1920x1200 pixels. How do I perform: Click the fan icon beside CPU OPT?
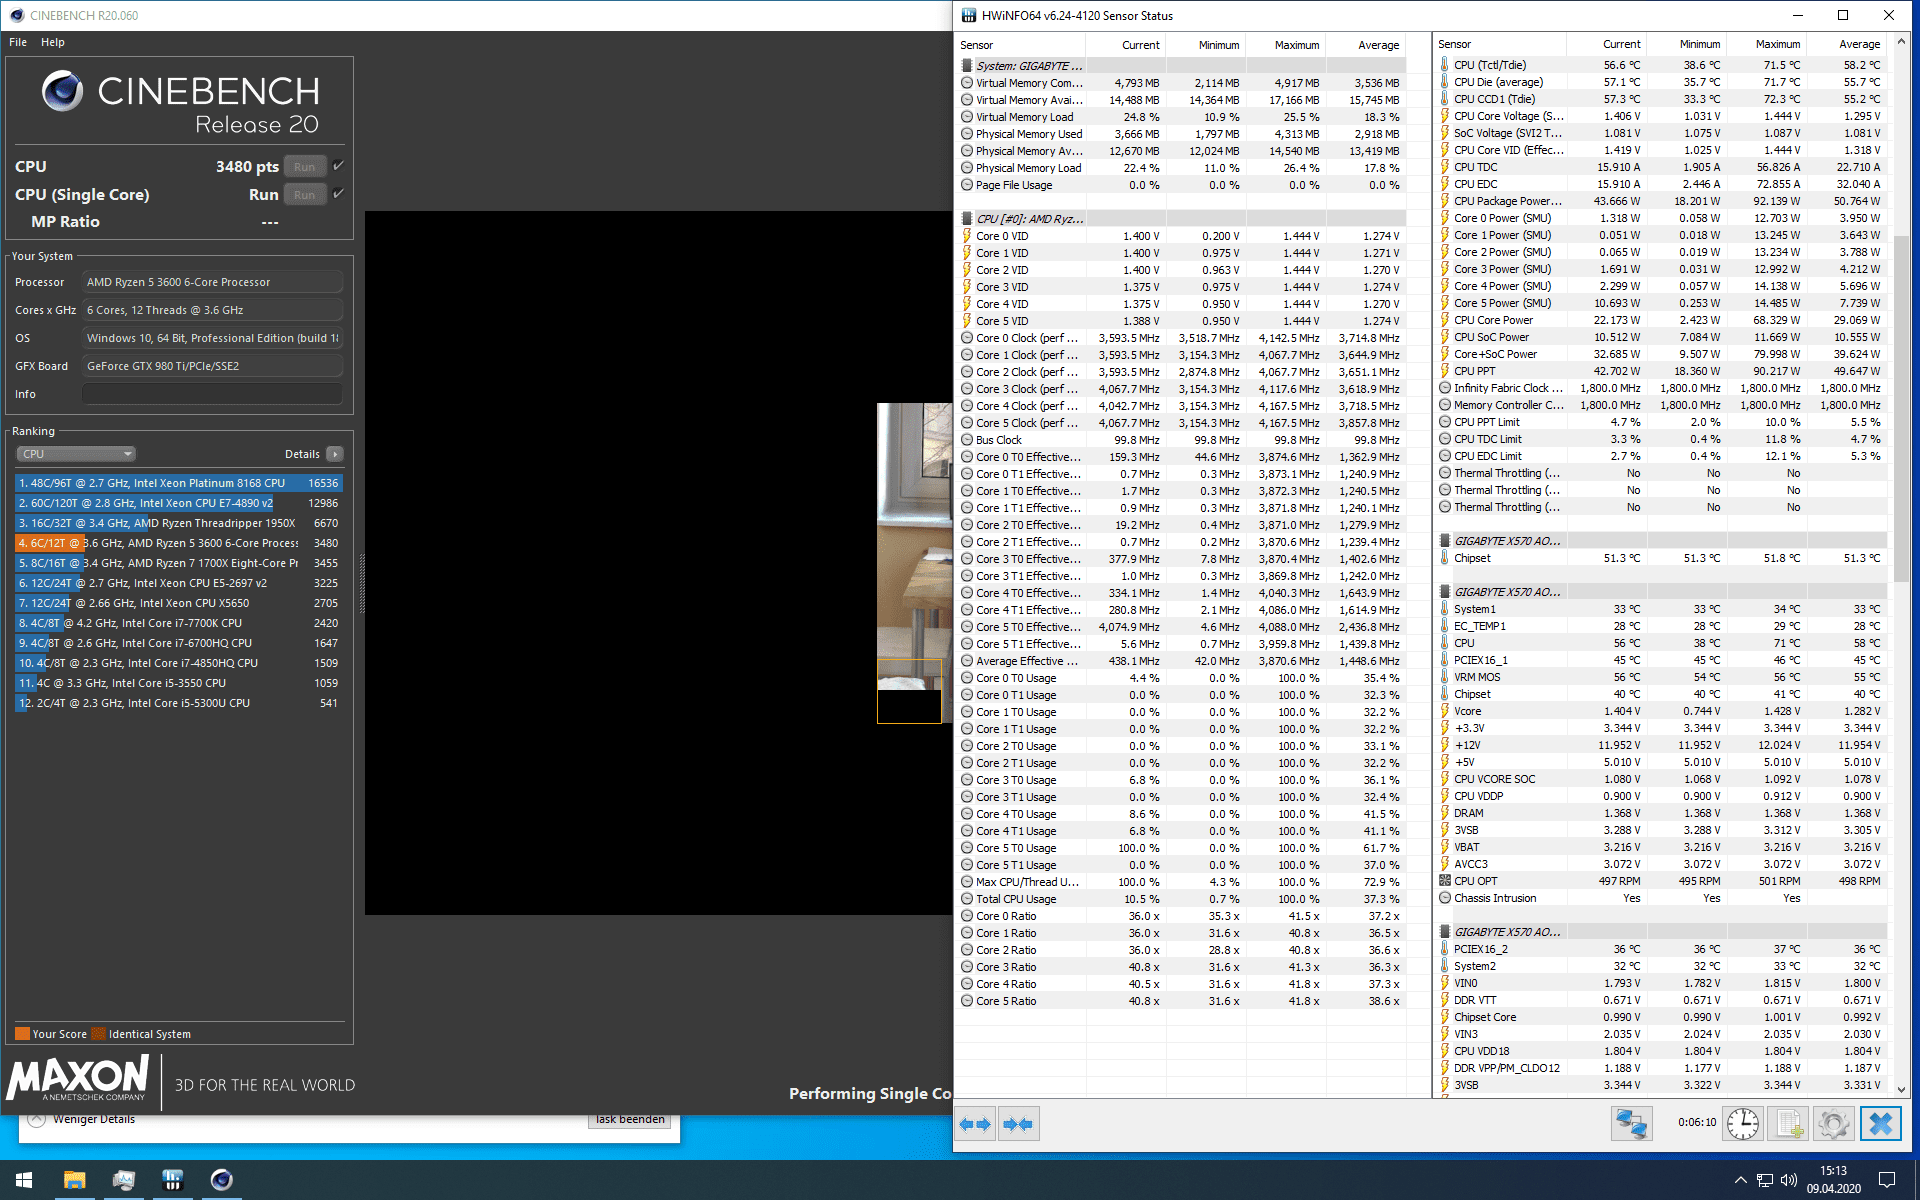pos(1445,881)
